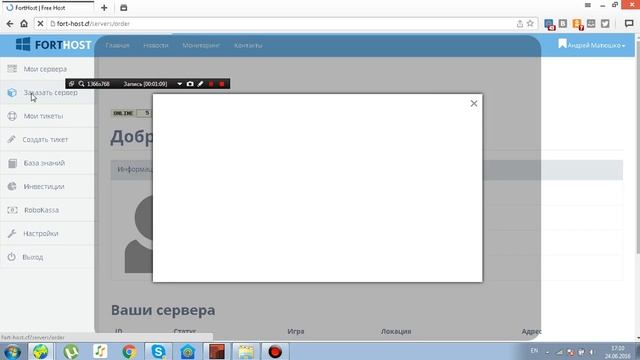
Task: Open the Заказать сервер sidebar item
Action: click(x=47, y=93)
